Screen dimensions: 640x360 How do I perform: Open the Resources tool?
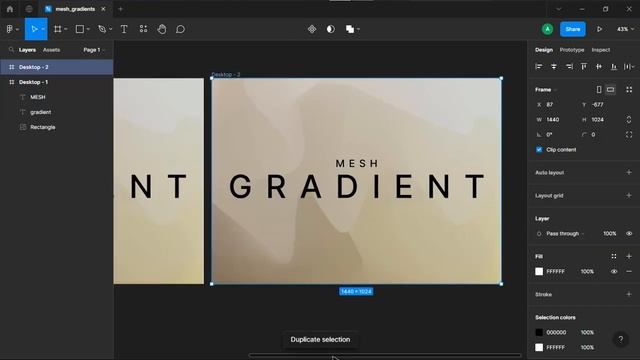click(x=143, y=29)
